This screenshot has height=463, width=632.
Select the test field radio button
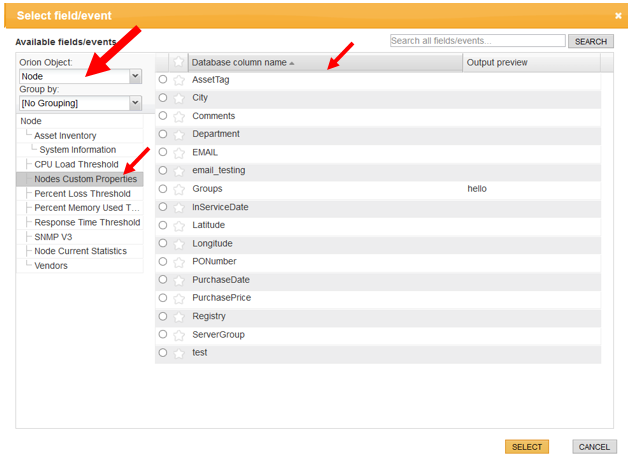coord(163,353)
